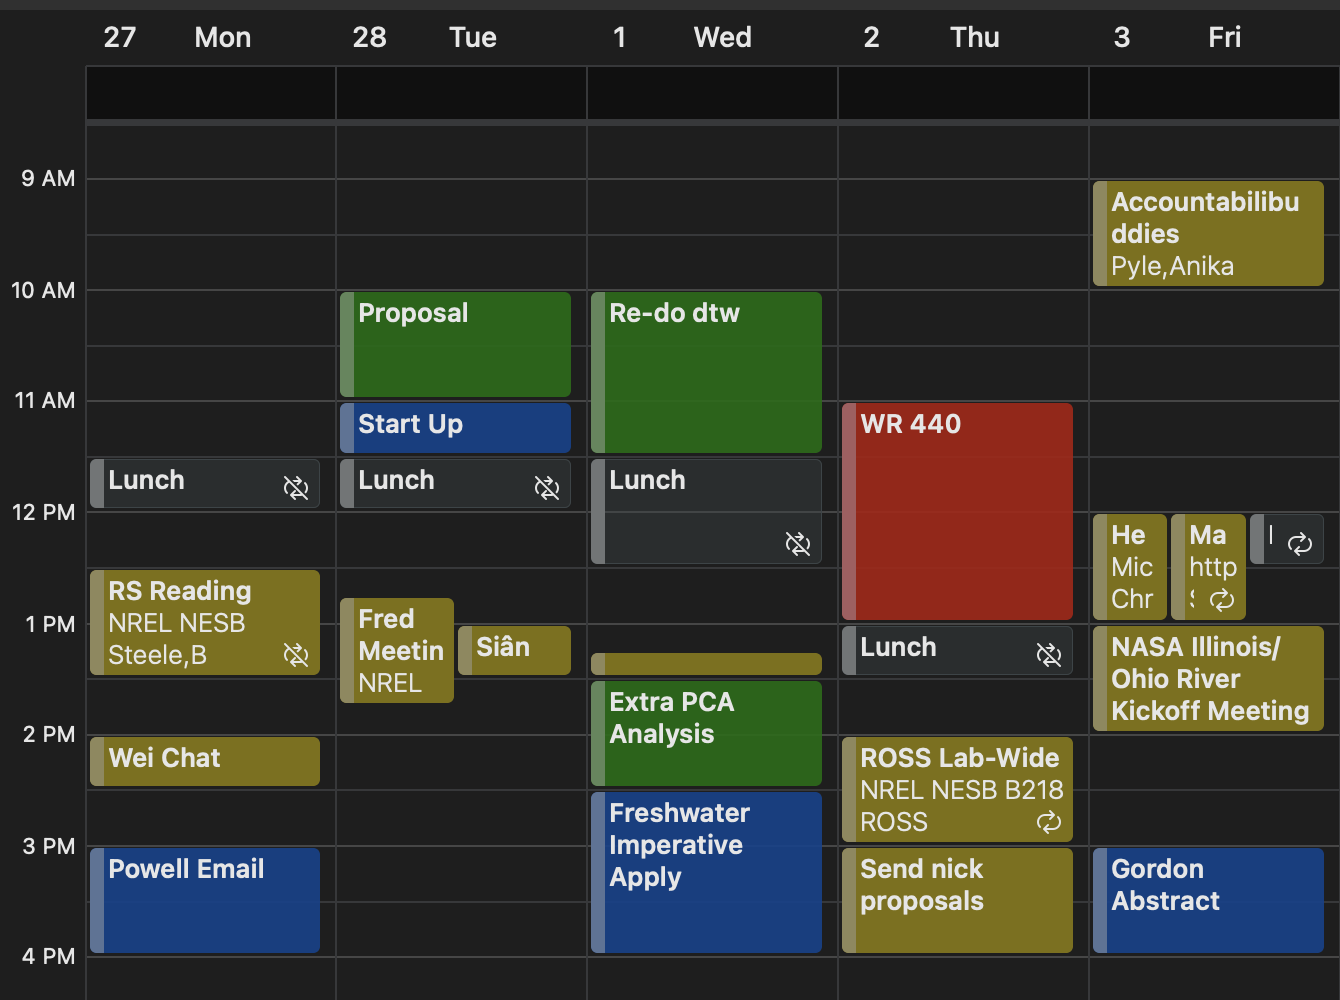
Task: Select the Siân event on Tuesday
Action: coord(514,650)
